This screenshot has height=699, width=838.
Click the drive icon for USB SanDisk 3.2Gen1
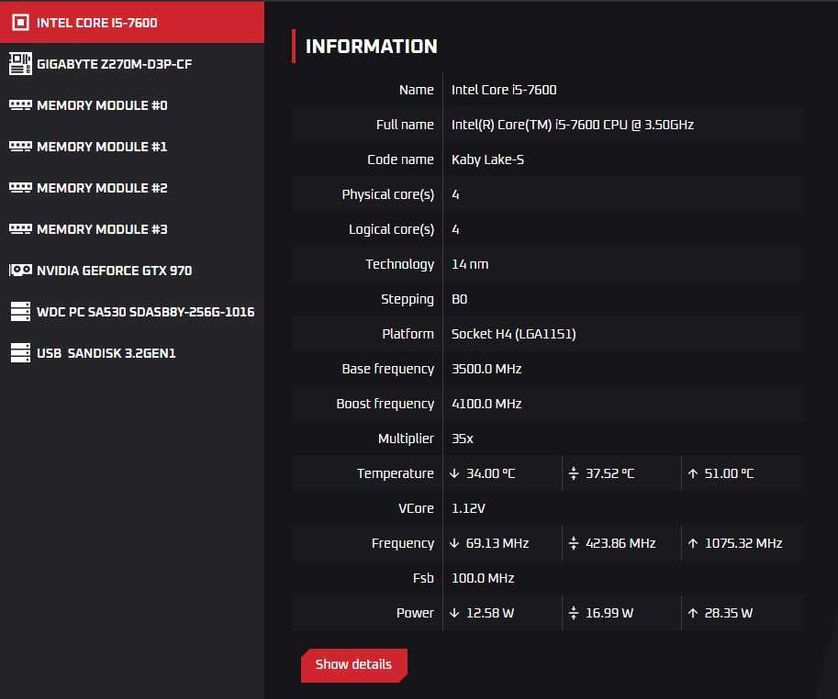point(20,353)
